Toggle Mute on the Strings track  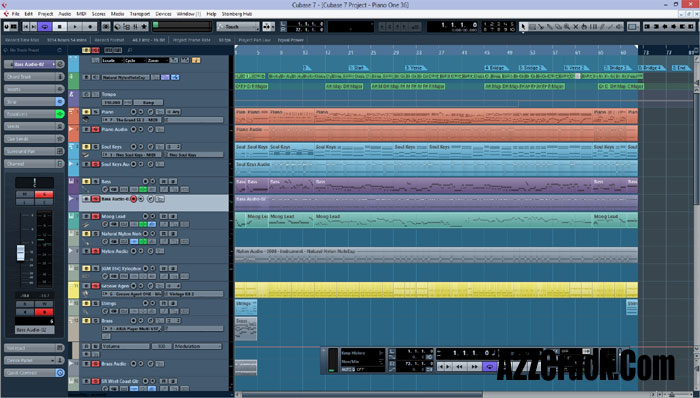(x=87, y=303)
